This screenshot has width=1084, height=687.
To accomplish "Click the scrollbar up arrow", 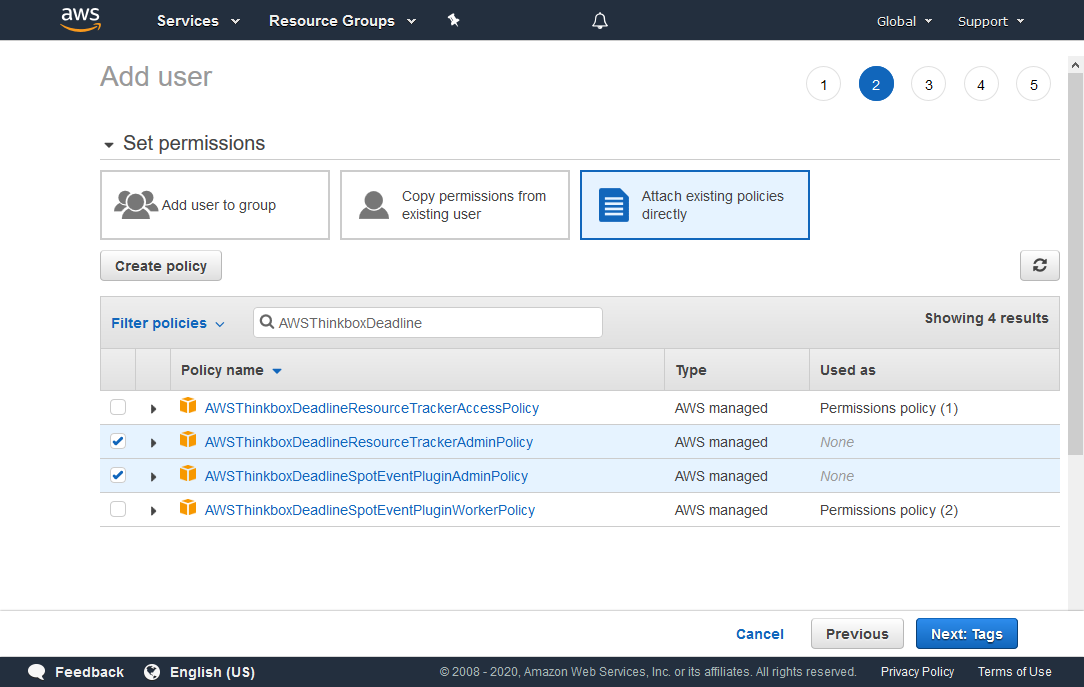I will [1075, 65].
